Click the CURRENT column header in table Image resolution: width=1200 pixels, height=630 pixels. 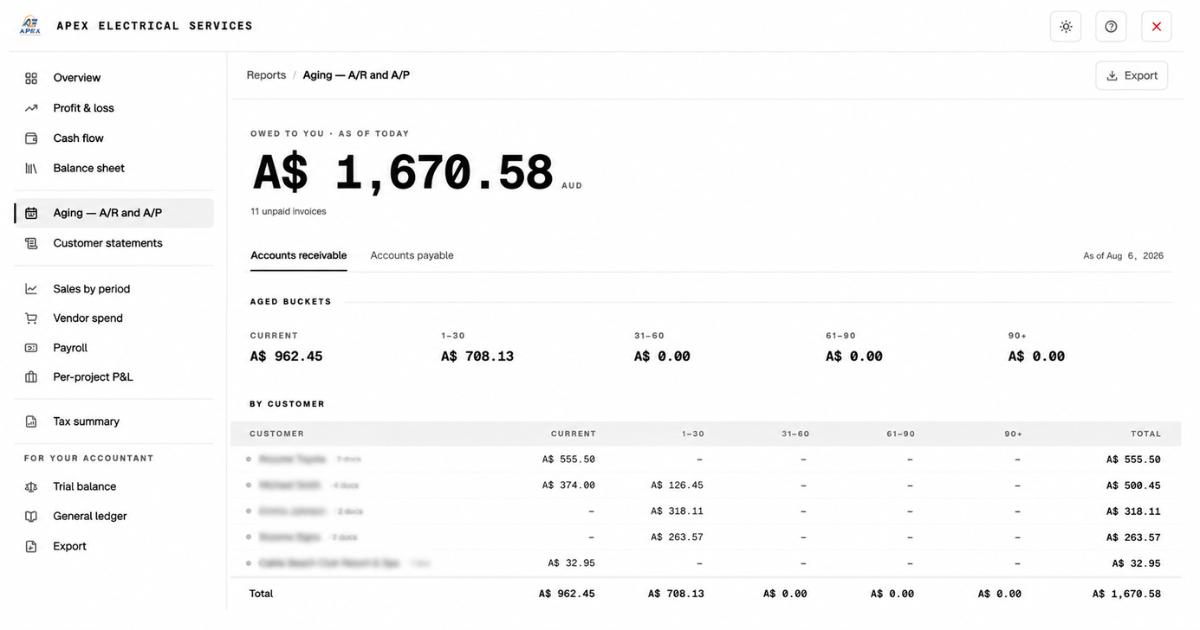coord(573,434)
